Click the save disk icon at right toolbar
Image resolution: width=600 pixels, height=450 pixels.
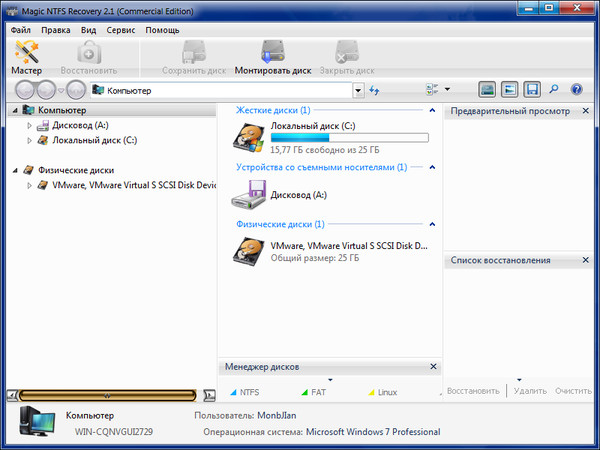[x=532, y=90]
